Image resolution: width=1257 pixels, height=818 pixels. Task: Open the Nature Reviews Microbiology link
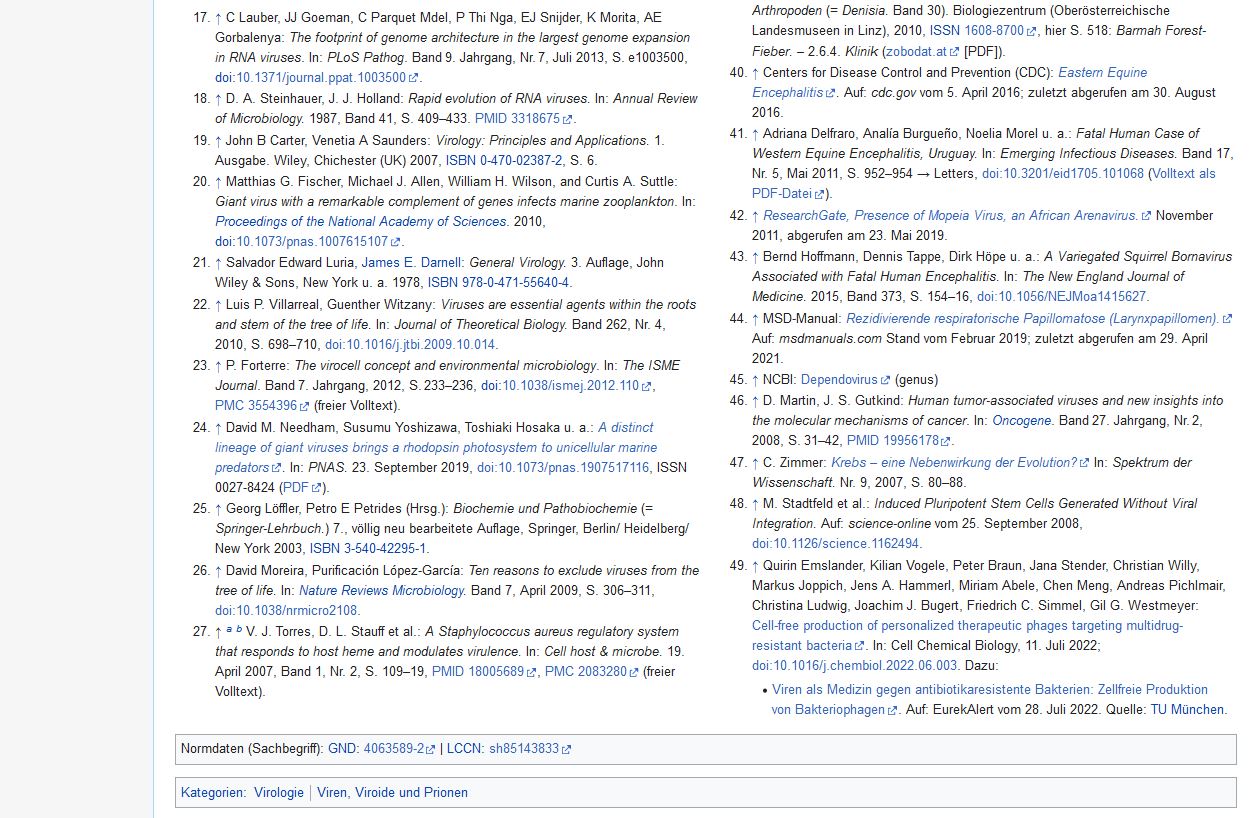(x=381, y=591)
